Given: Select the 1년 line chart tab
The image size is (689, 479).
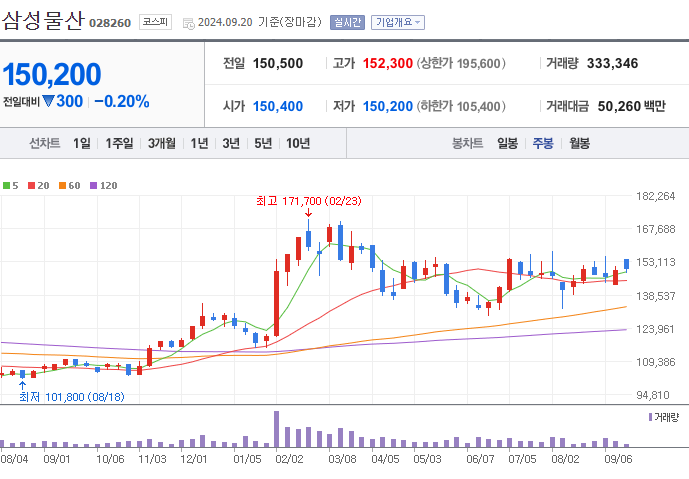Looking at the screenshot, I should coord(199,143).
